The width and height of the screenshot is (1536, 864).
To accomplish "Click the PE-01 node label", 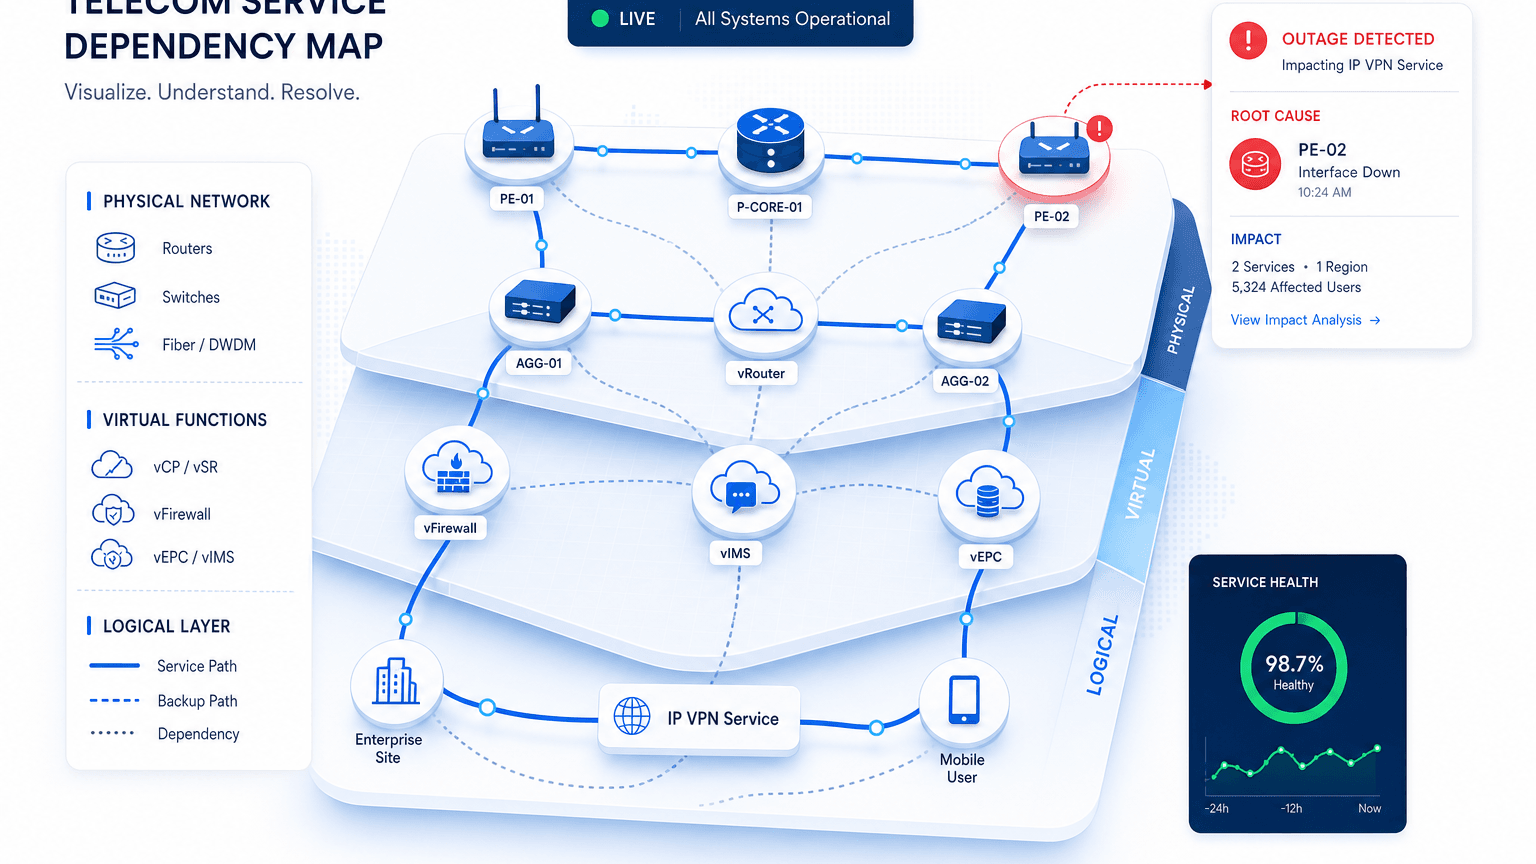I will coord(517,198).
